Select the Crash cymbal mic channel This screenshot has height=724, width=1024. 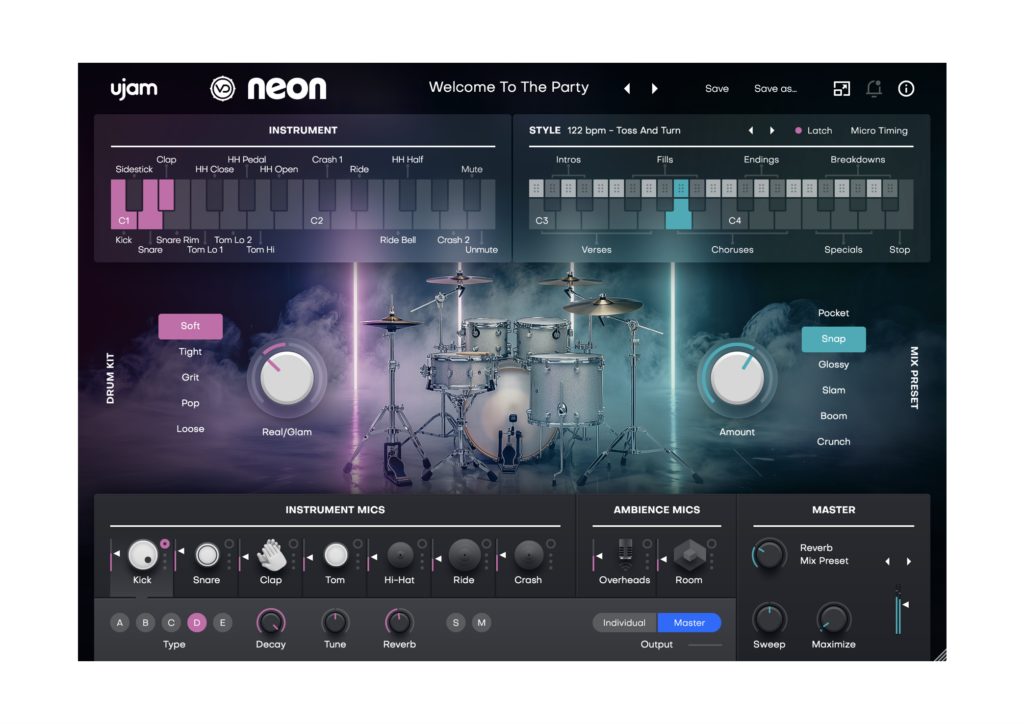528,555
